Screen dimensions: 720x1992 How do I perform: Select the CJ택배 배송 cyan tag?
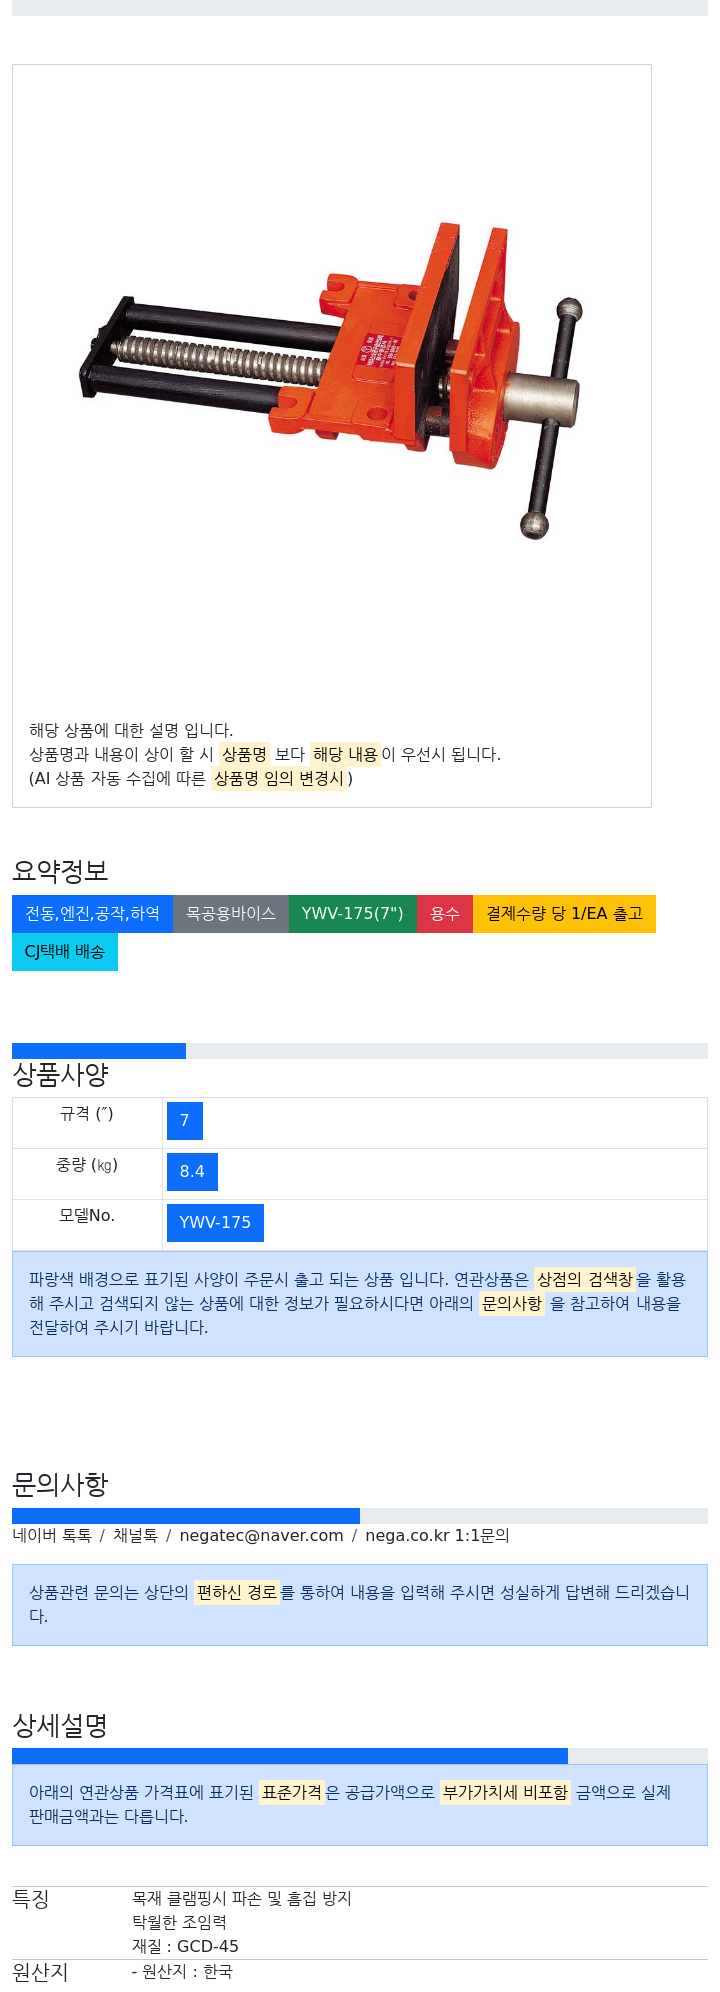point(65,952)
